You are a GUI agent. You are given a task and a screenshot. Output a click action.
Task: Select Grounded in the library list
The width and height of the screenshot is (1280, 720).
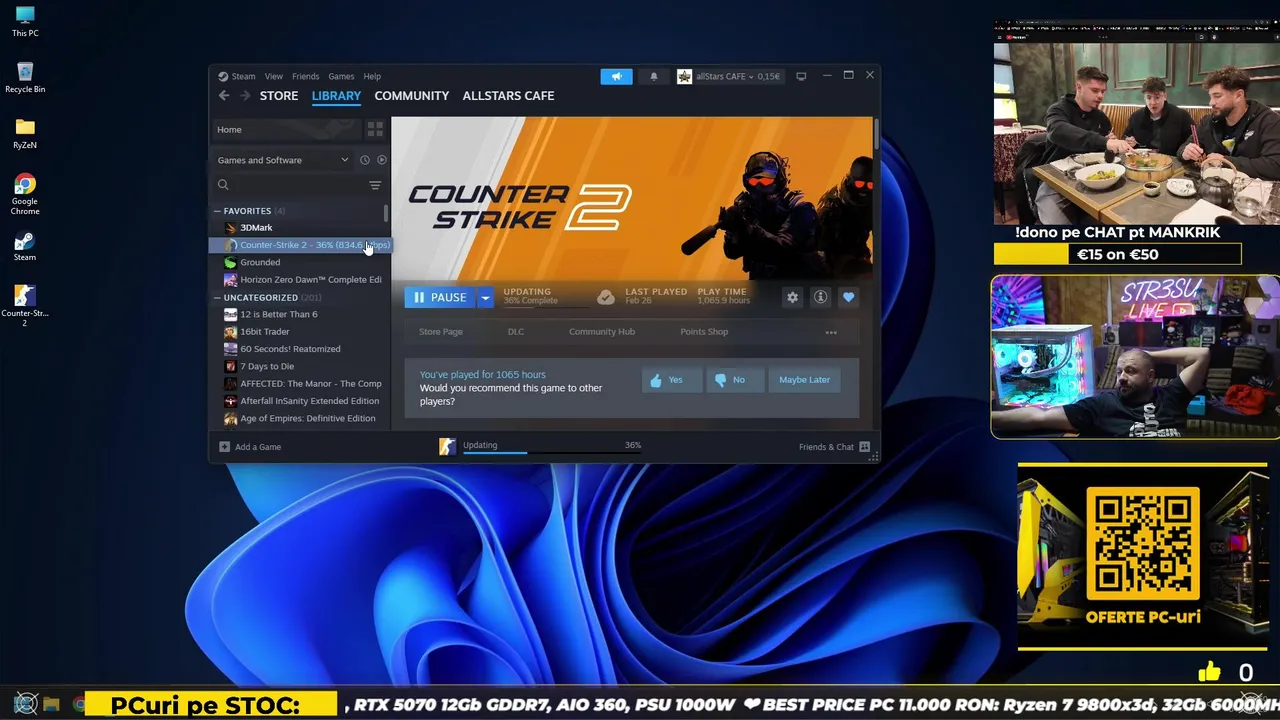[x=260, y=262]
